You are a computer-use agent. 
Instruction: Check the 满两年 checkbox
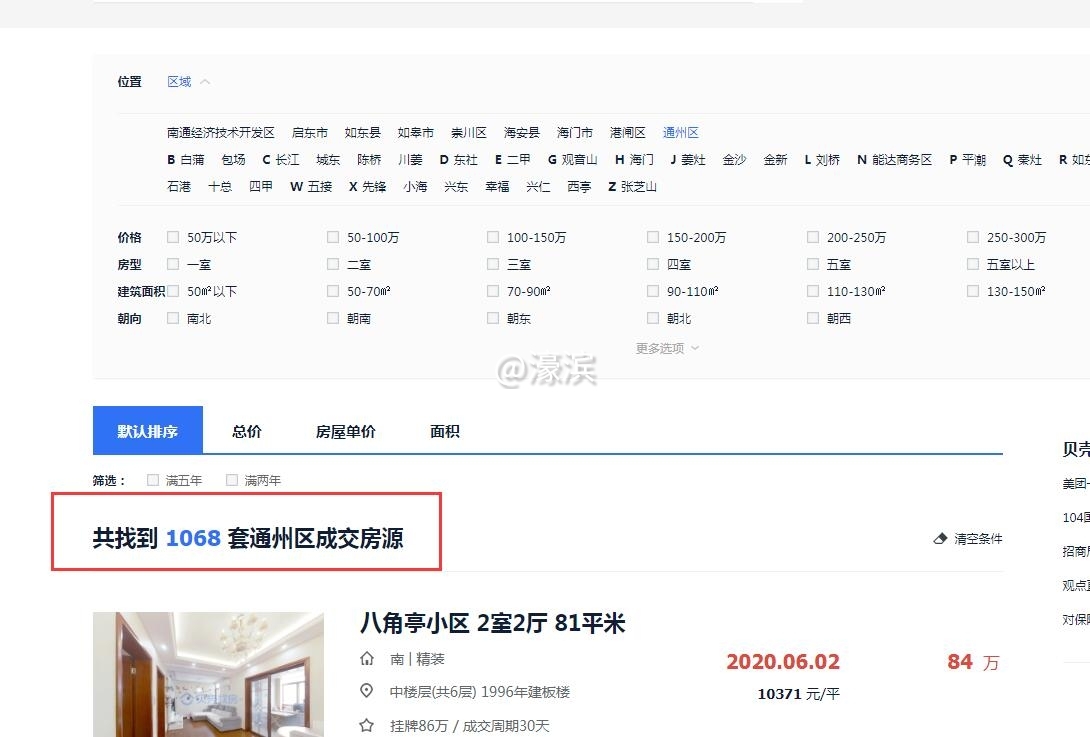[231, 480]
